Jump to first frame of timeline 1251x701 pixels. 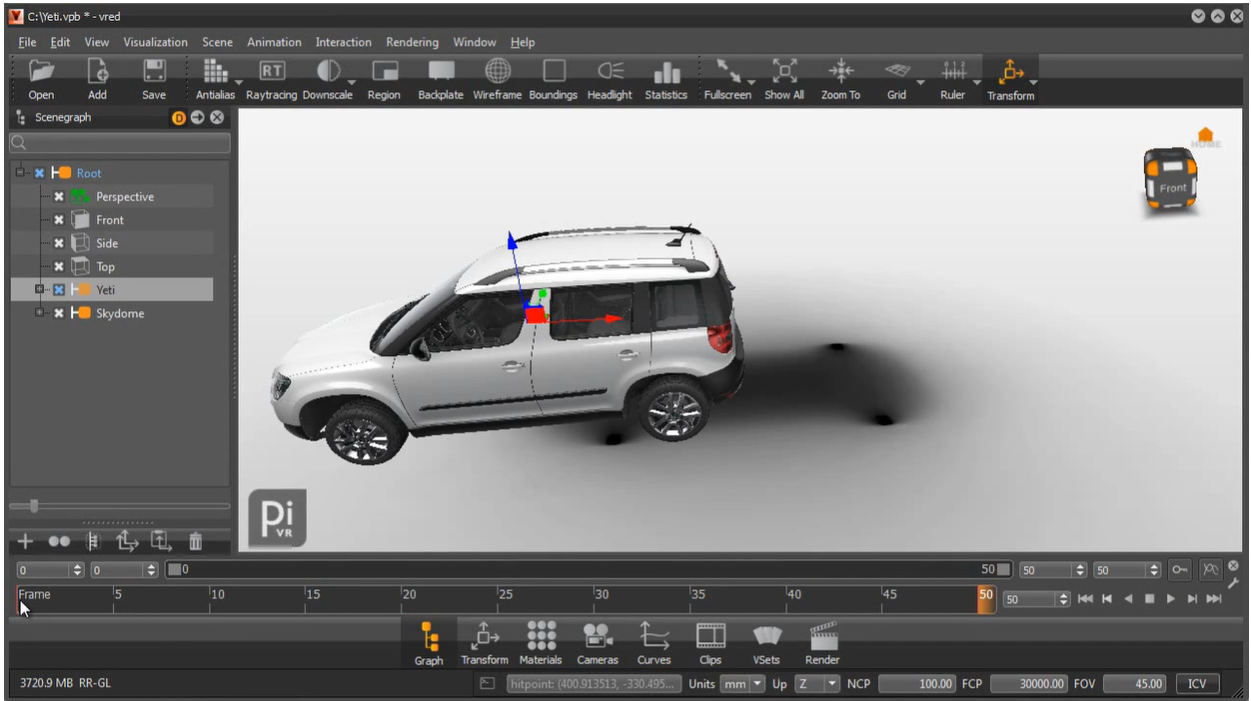(x=1085, y=599)
